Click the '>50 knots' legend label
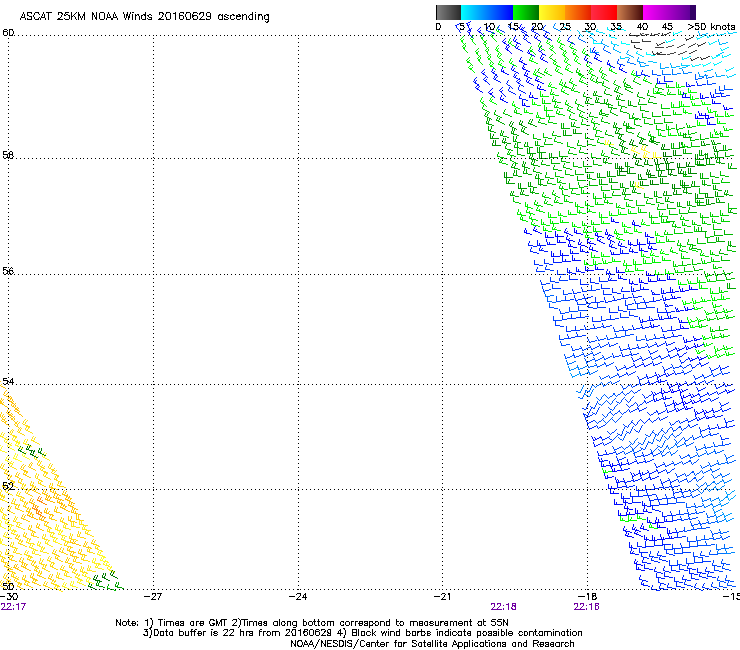Screen dimensions: 740x650 pyautogui.click(x=711, y=27)
